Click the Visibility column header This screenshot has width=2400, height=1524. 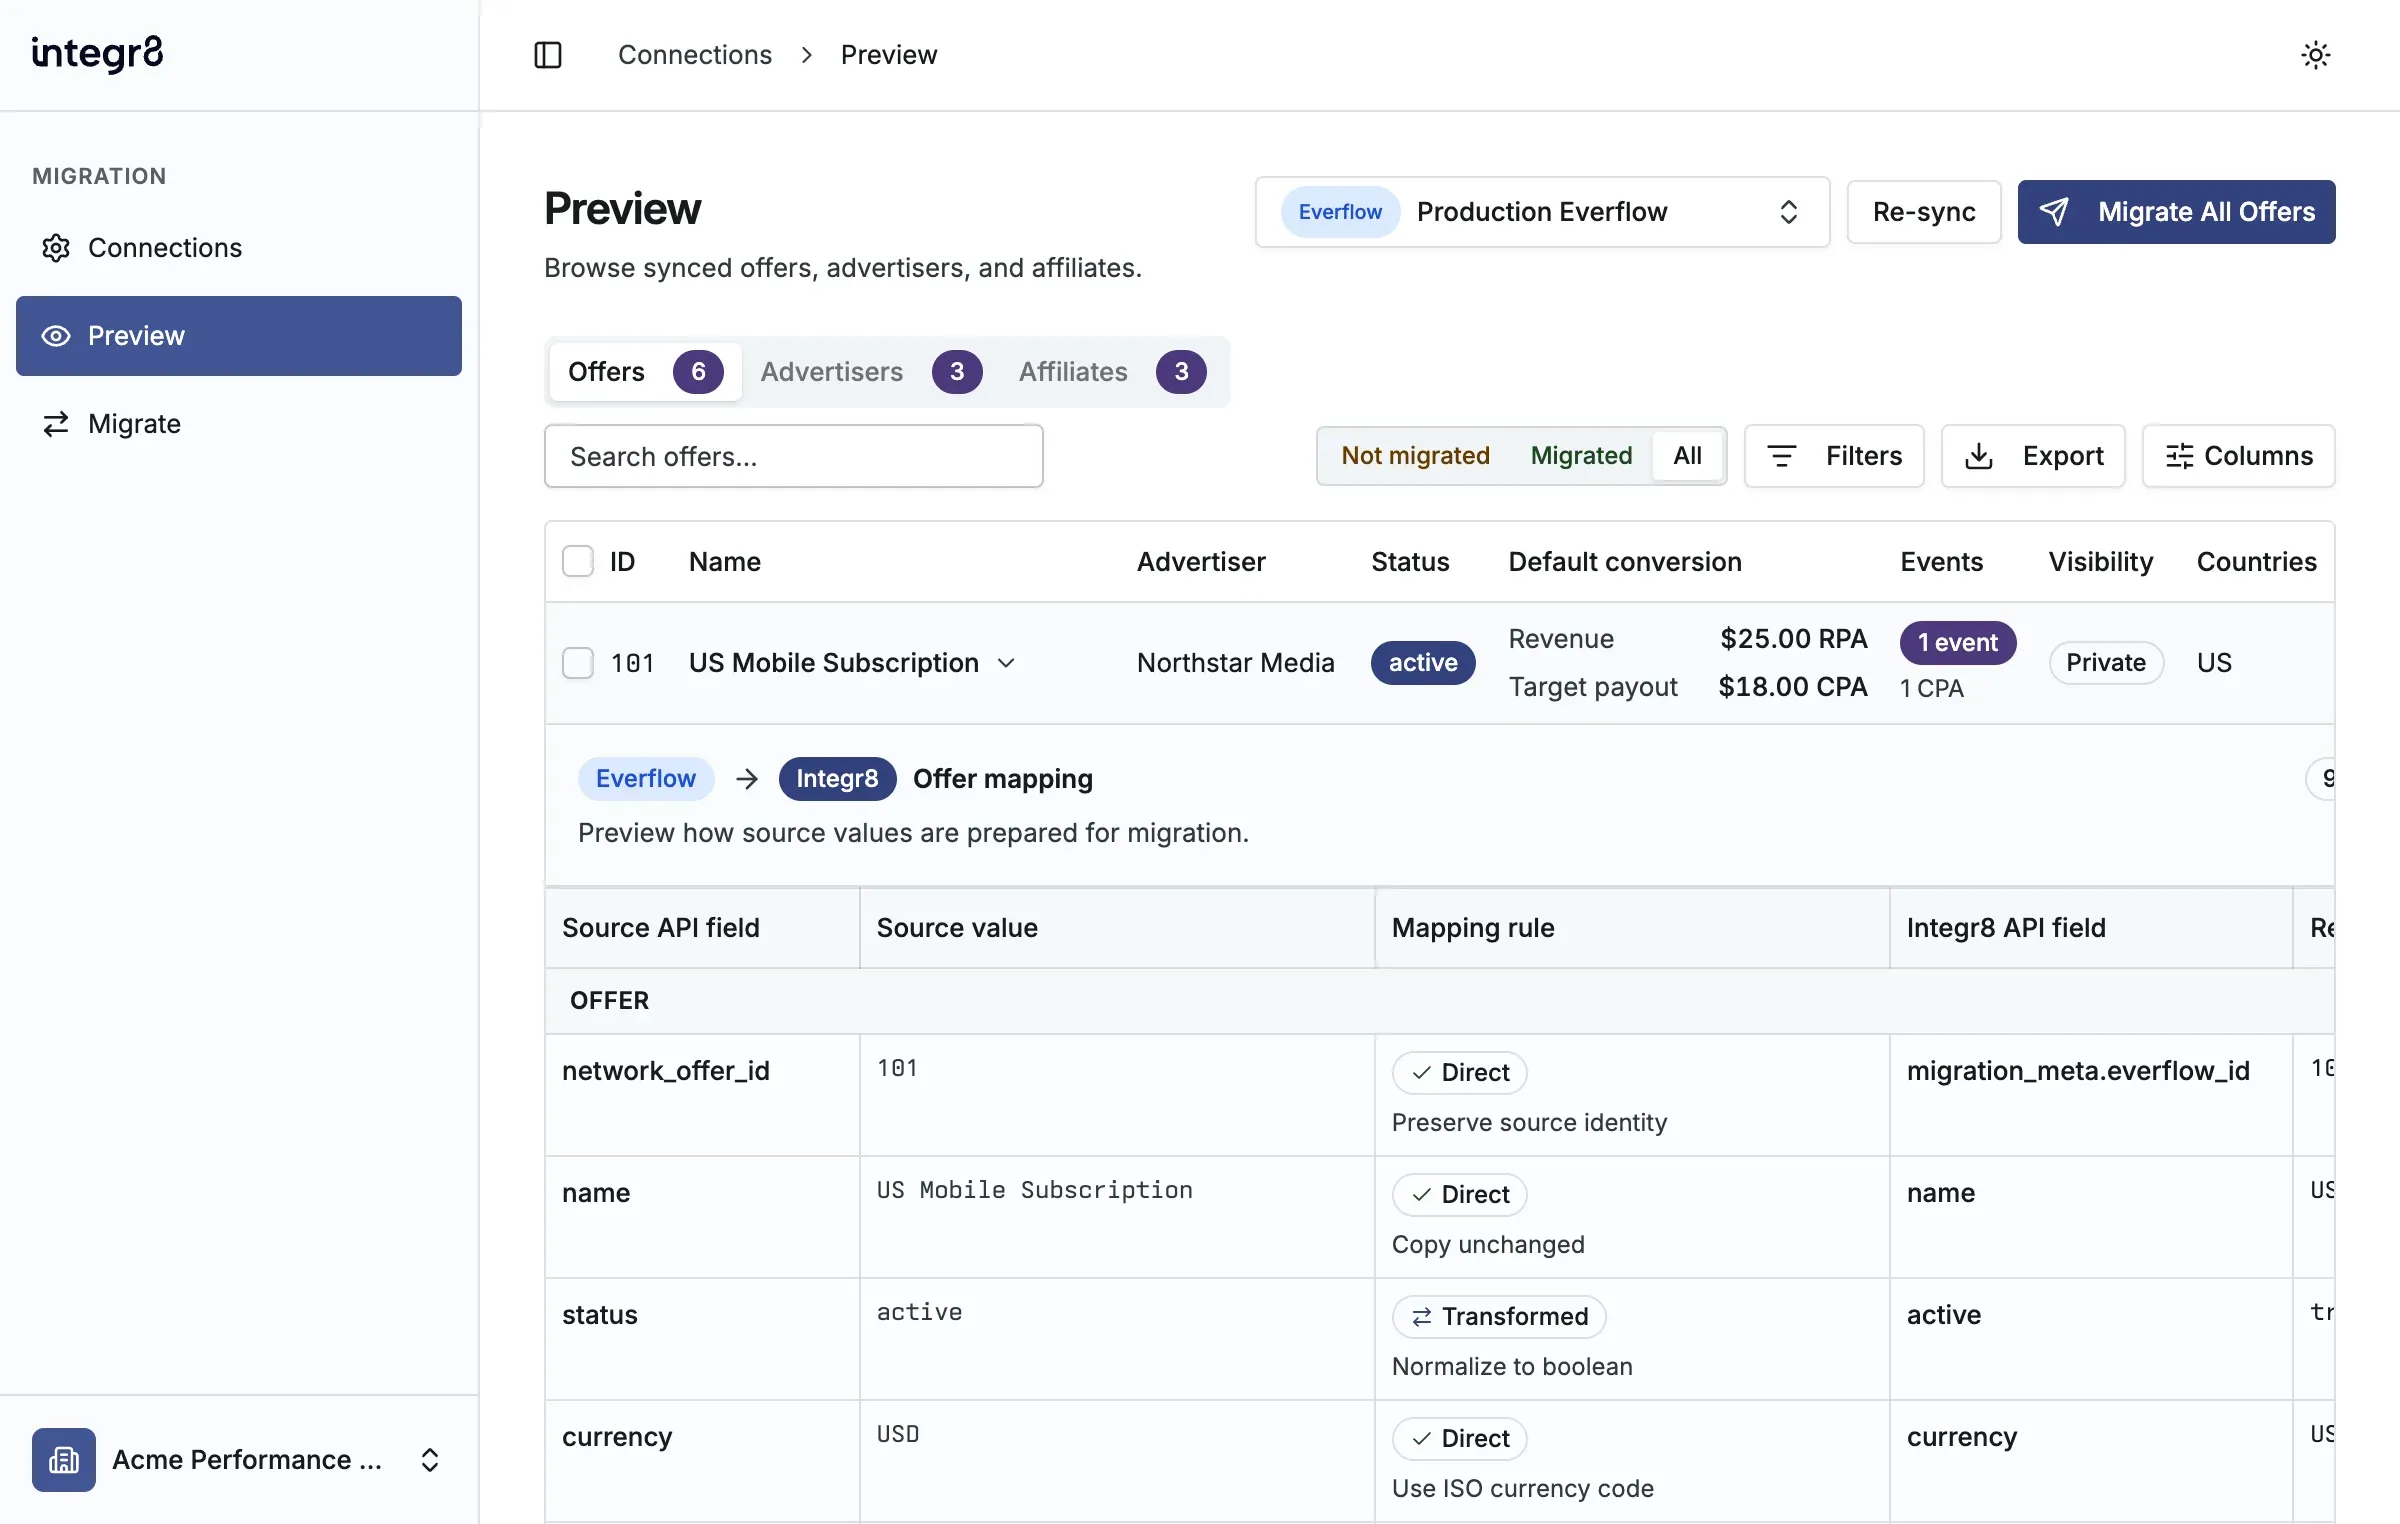[2100, 562]
